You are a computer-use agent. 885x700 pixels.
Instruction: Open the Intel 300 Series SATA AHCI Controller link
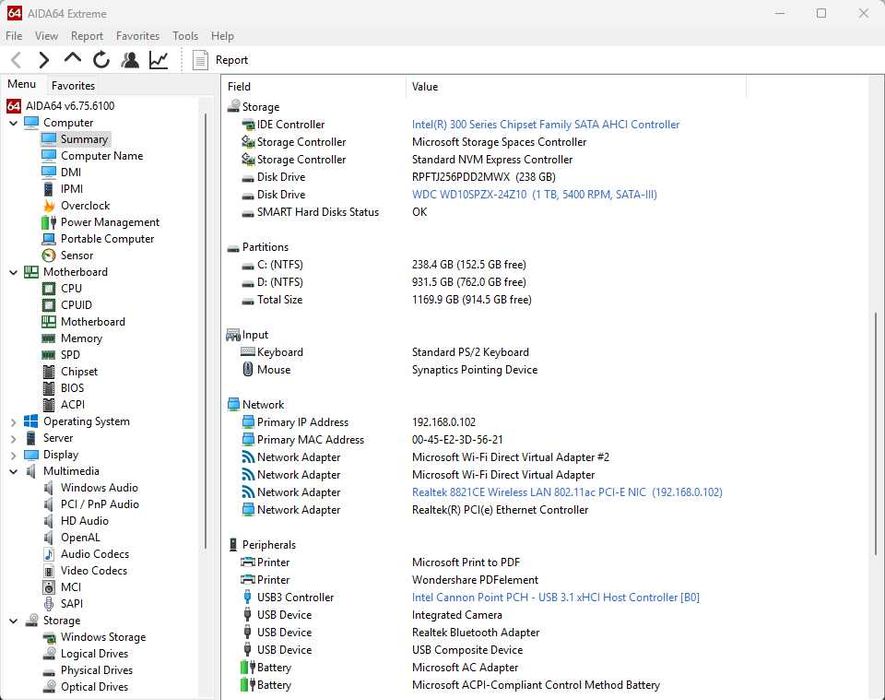coord(545,124)
